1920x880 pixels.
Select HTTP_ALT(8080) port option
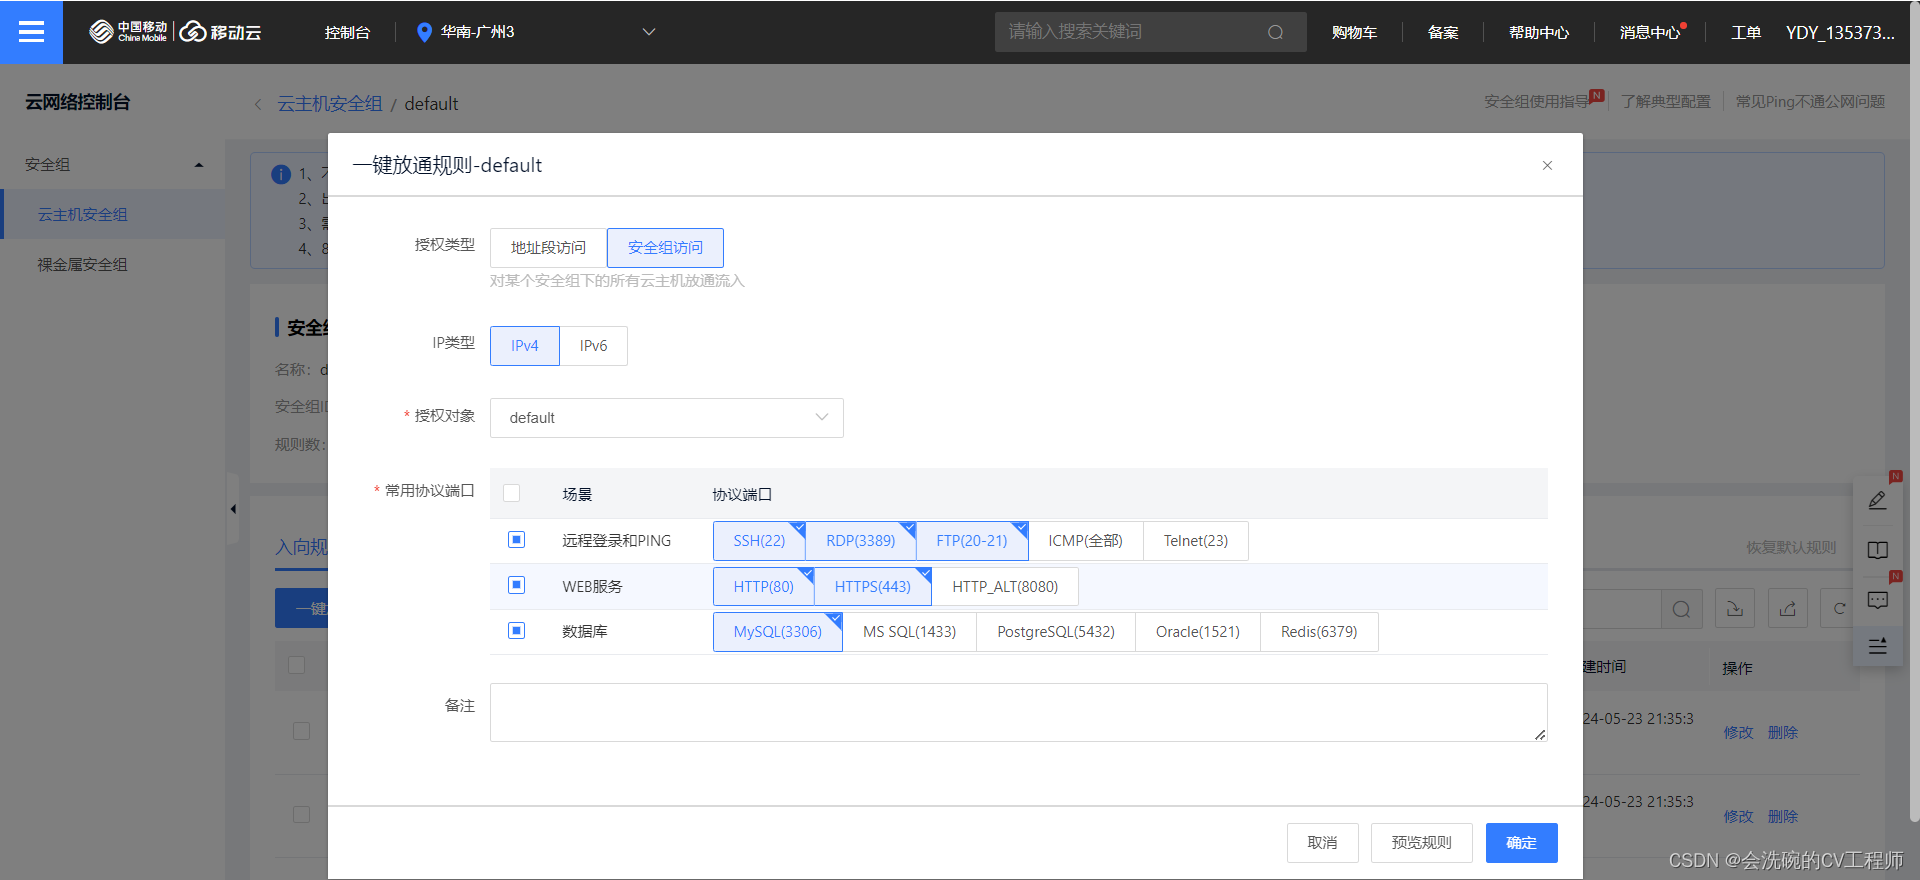click(x=1005, y=587)
